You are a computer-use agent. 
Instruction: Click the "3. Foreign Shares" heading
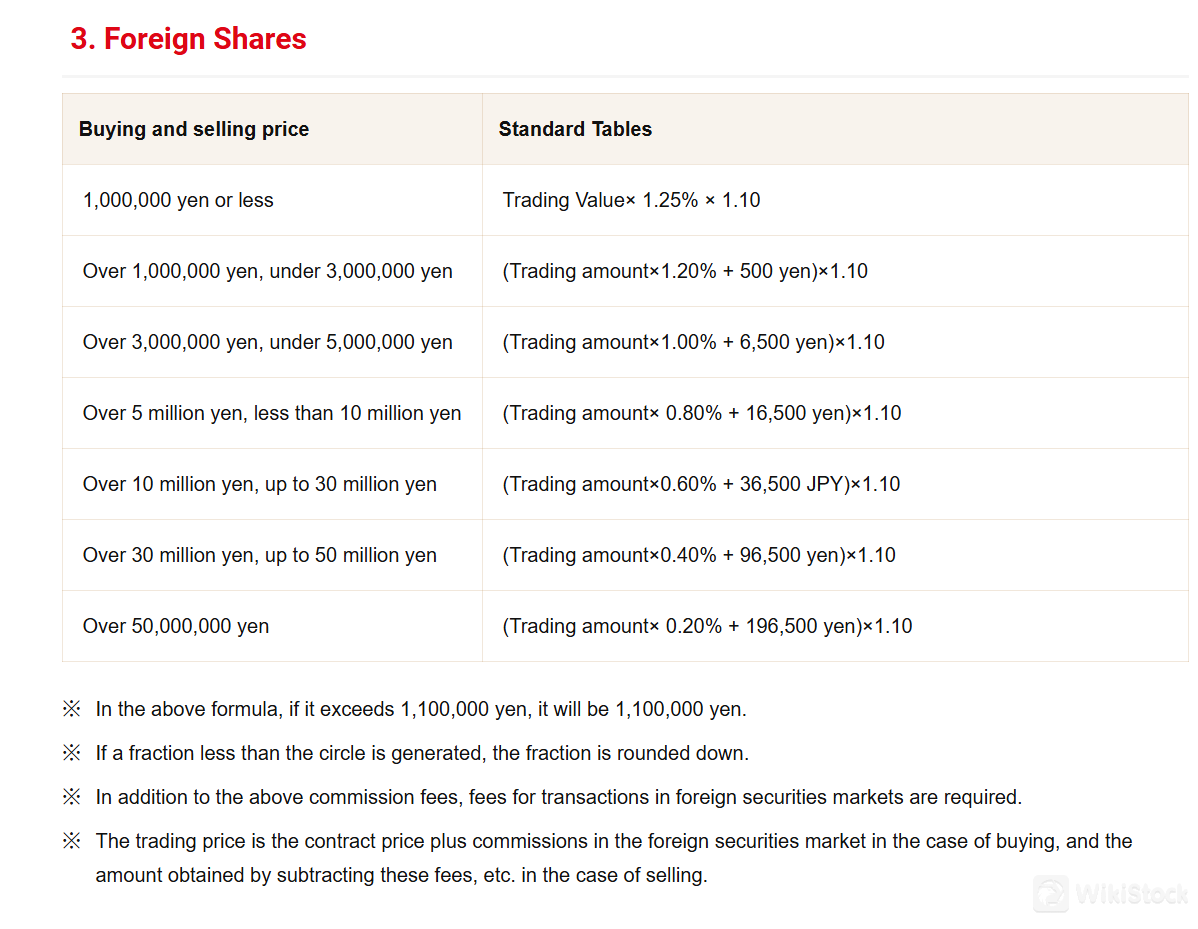[x=188, y=39]
